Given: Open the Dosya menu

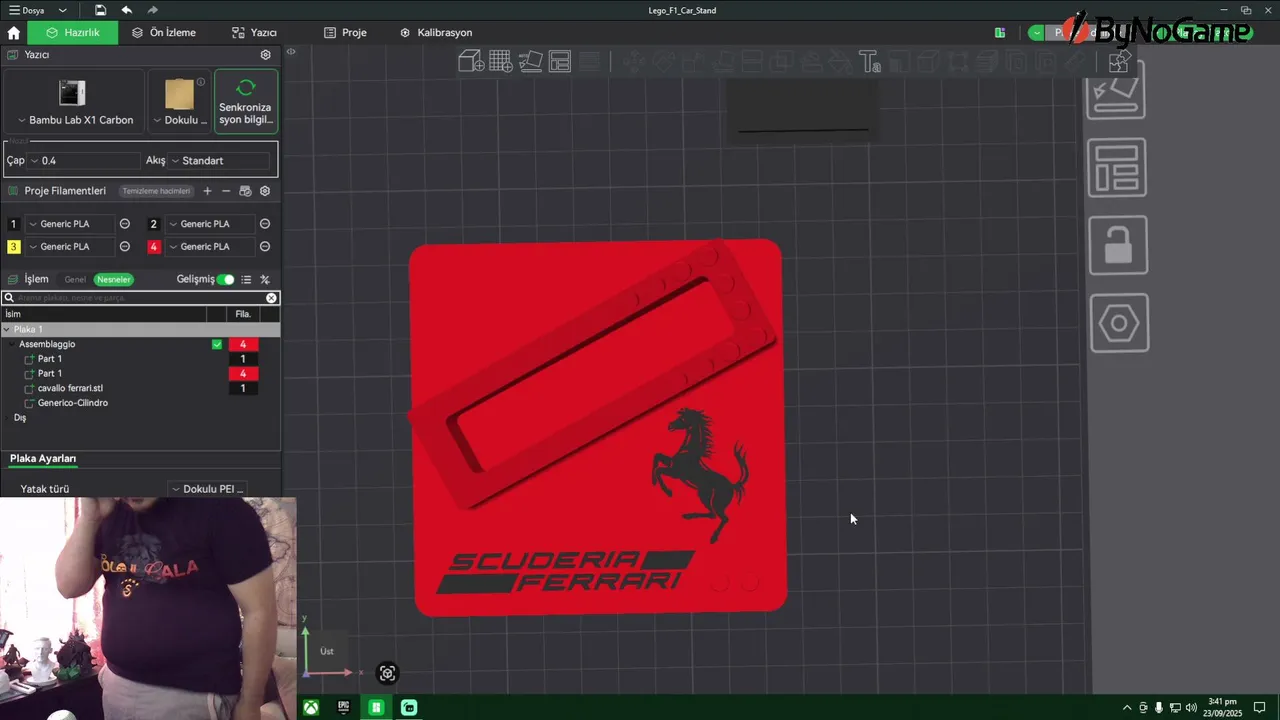Looking at the screenshot, I should point(27,10).
